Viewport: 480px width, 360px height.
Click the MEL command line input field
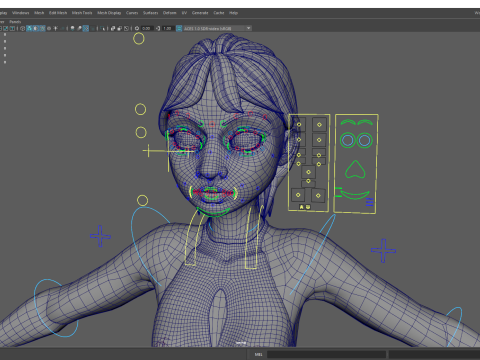[326, 354]
